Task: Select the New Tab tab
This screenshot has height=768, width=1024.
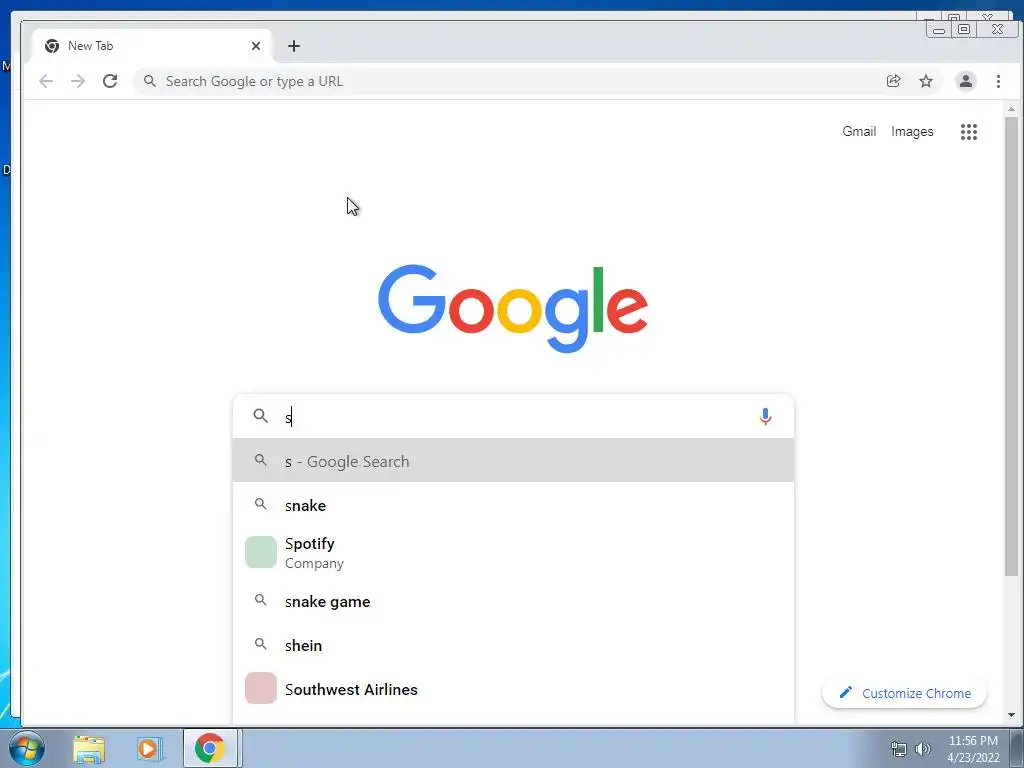Action: click(152, 46)
